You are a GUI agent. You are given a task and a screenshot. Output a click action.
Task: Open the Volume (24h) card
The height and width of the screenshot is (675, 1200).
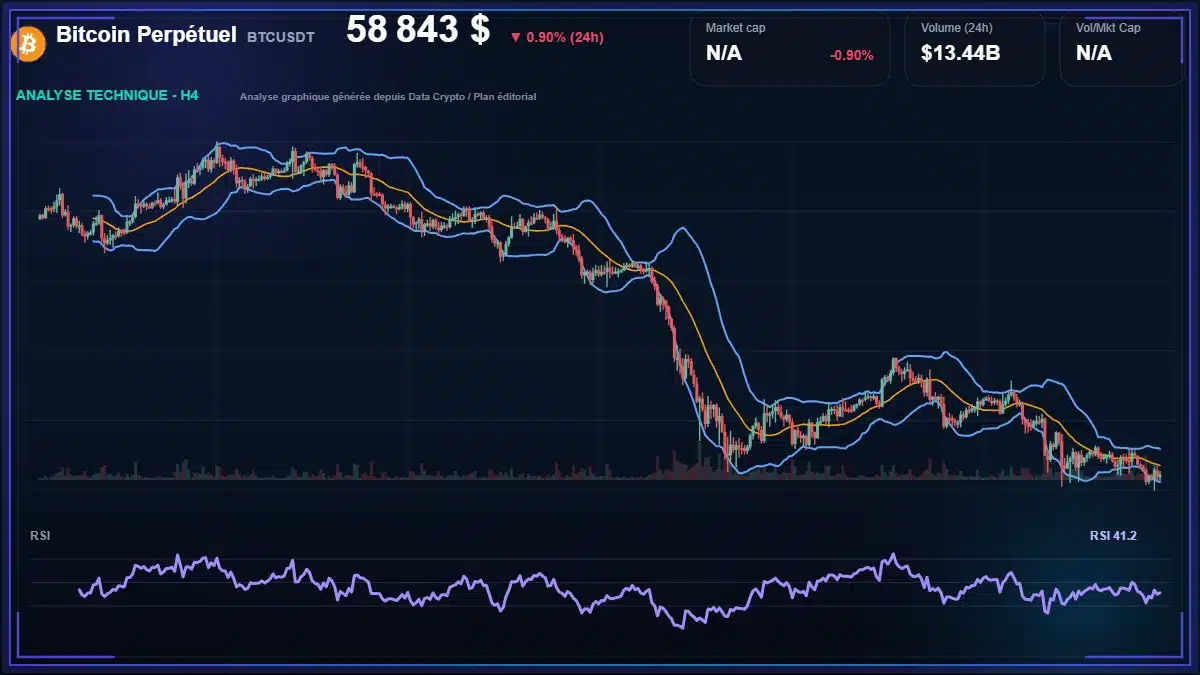(975, 48)
